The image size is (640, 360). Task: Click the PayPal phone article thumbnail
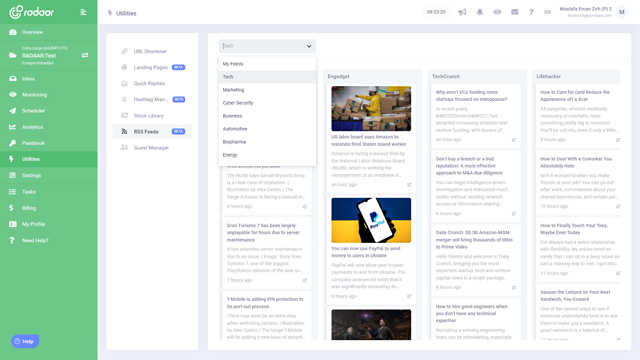coord(371,220)
